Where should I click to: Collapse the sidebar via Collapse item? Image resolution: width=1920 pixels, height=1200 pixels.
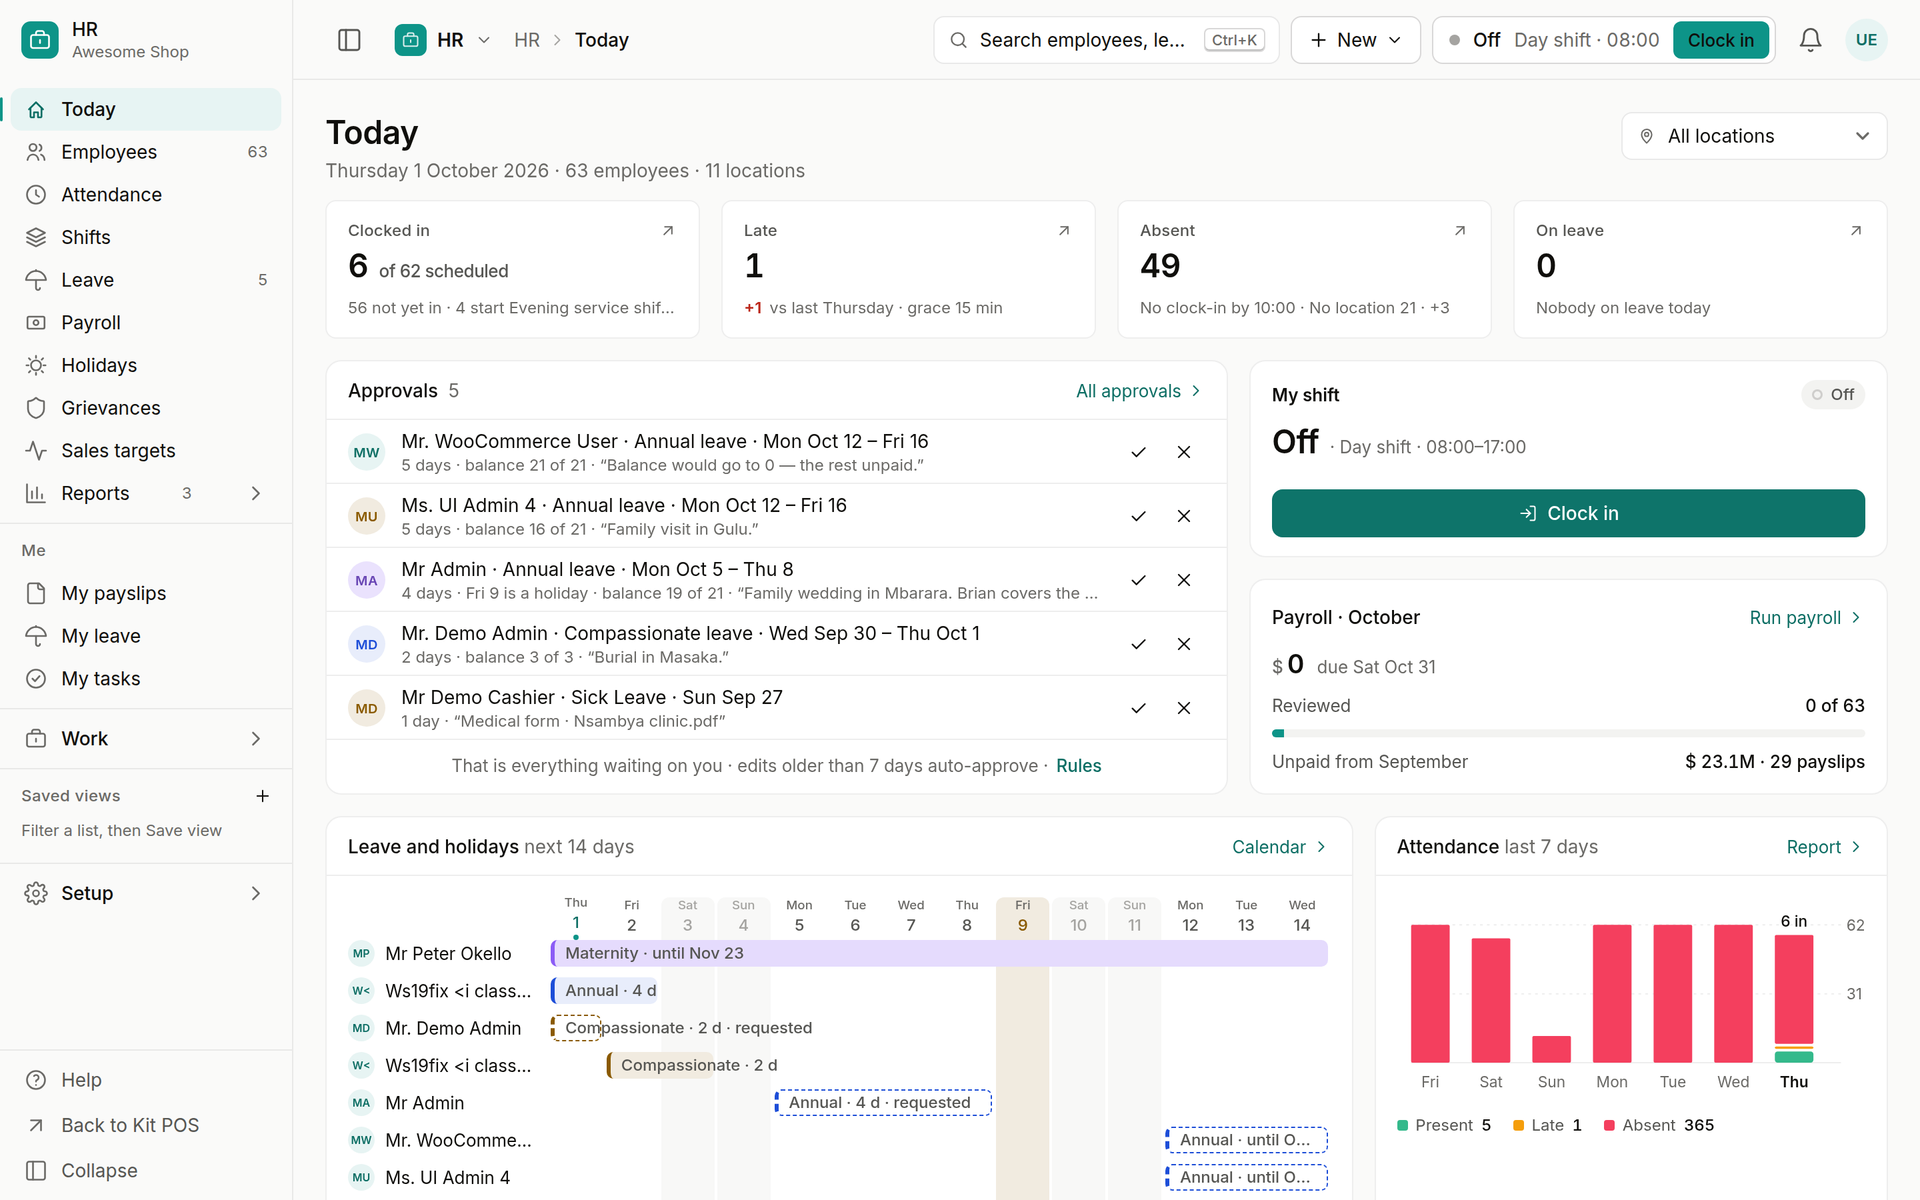click(x=146, y=1170)
